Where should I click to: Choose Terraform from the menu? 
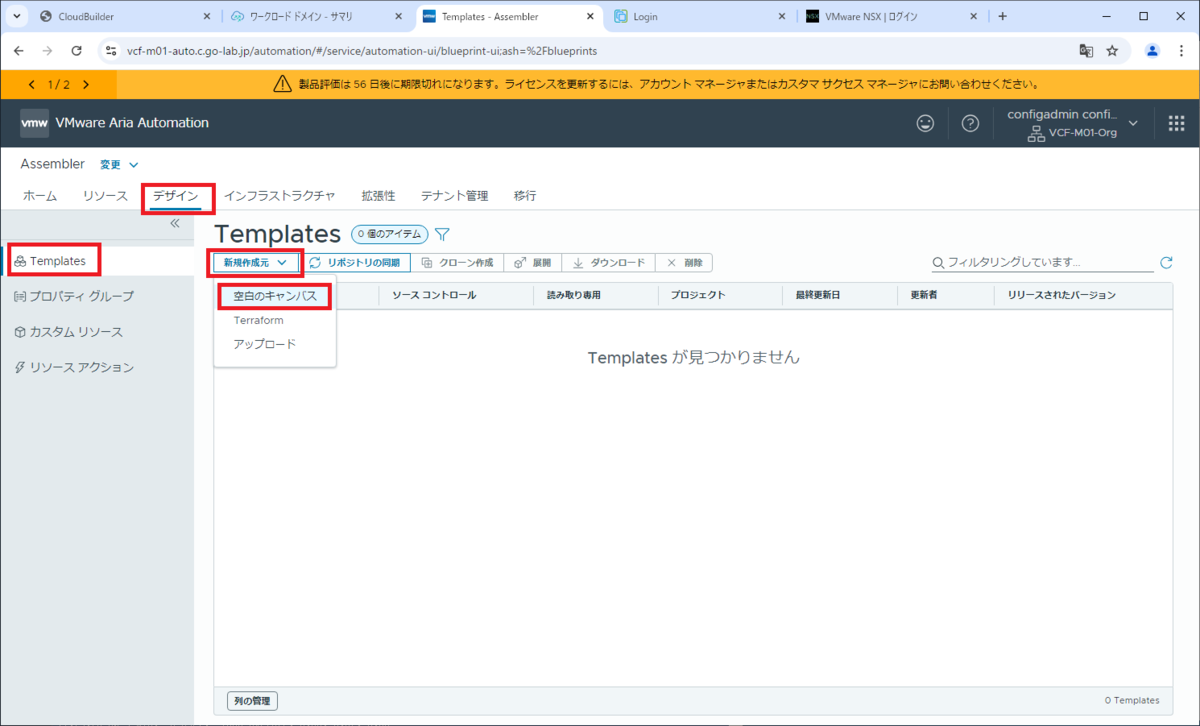[259, 320]
